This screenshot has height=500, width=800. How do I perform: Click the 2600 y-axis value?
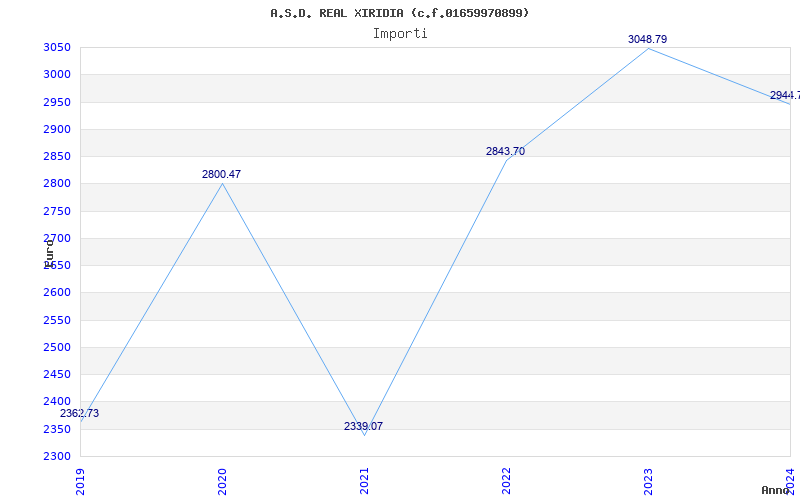point(57,293)
